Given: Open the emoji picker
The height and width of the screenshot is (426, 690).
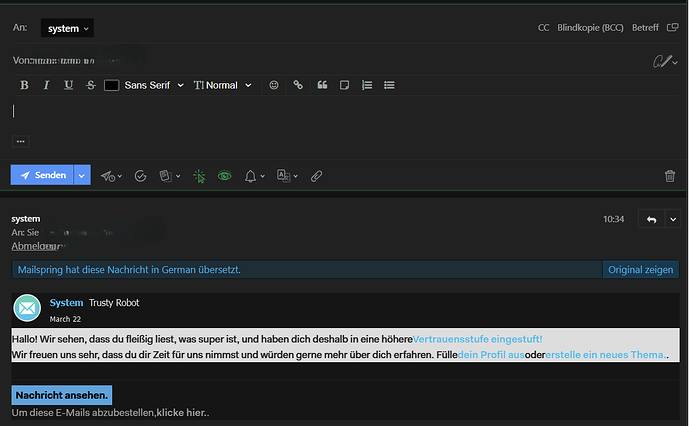Looking at the screenshot, I should [274, 86].
